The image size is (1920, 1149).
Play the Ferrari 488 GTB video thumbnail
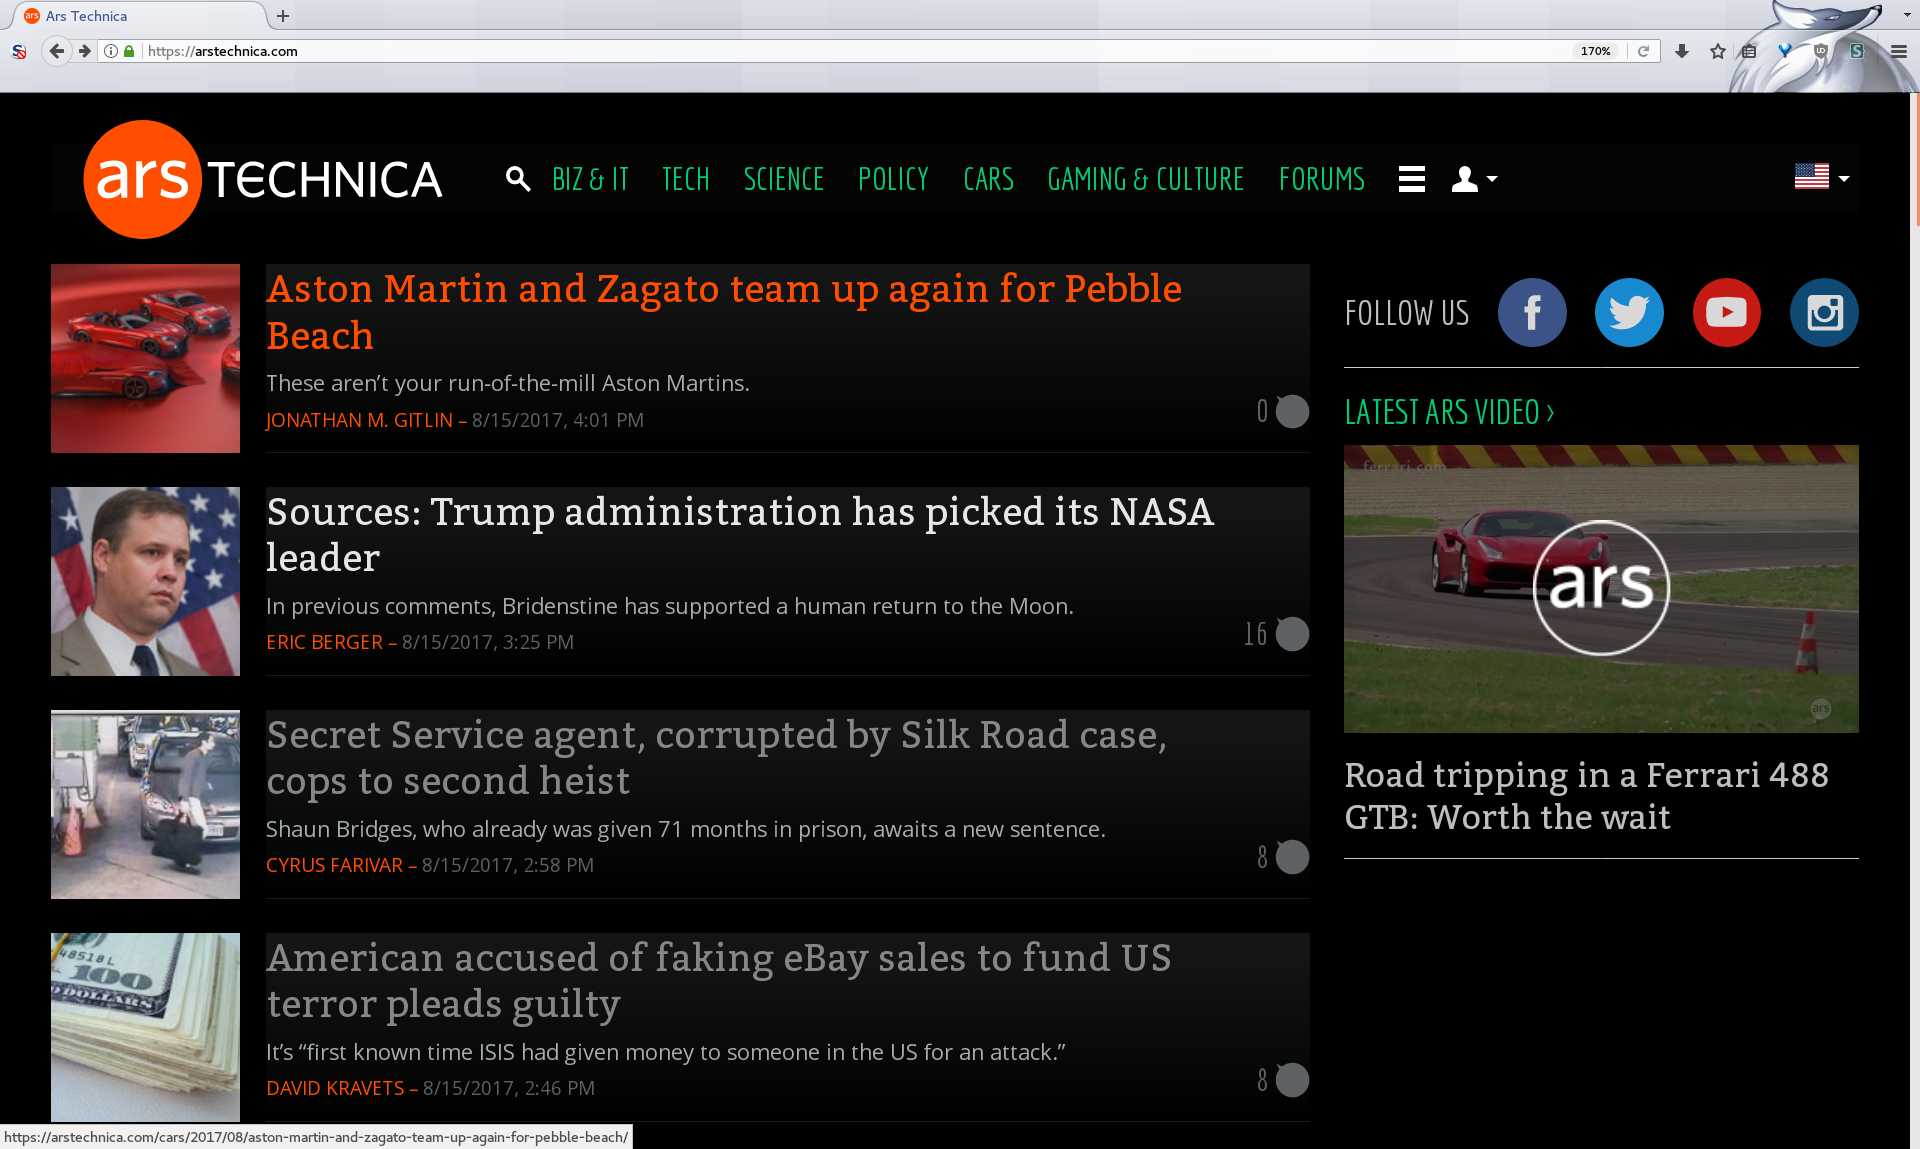tap(1601, 588)
